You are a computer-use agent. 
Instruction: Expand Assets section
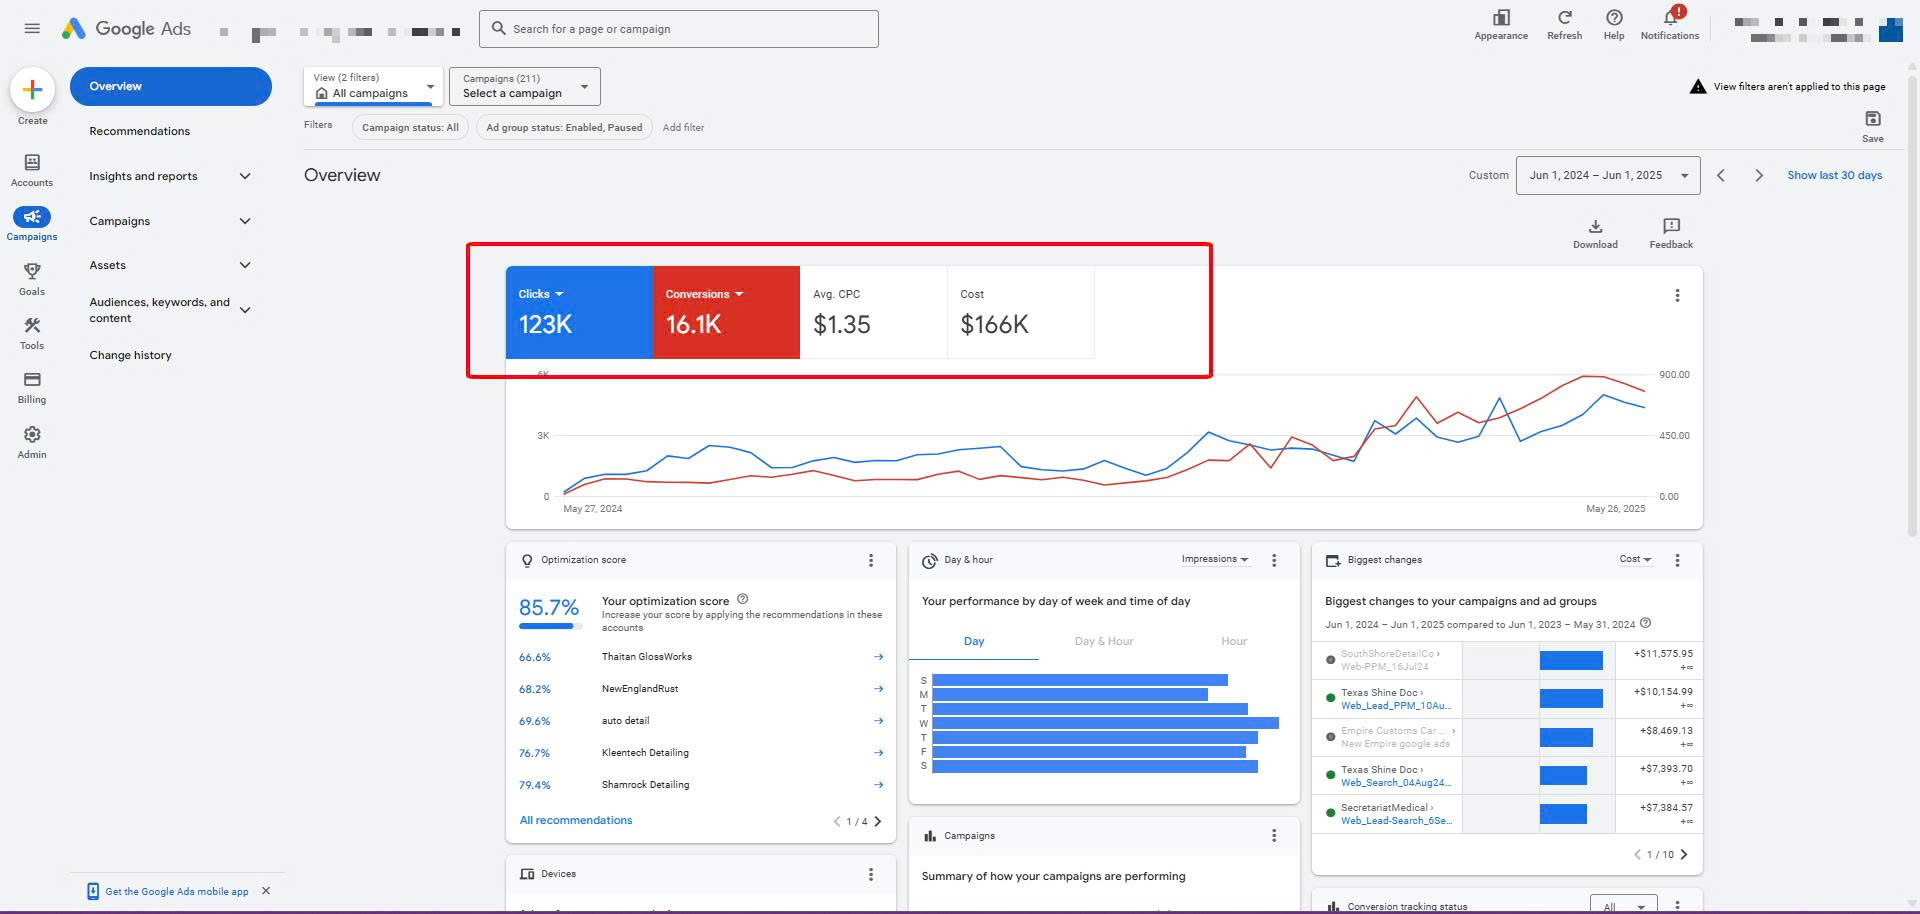(170, 265)
